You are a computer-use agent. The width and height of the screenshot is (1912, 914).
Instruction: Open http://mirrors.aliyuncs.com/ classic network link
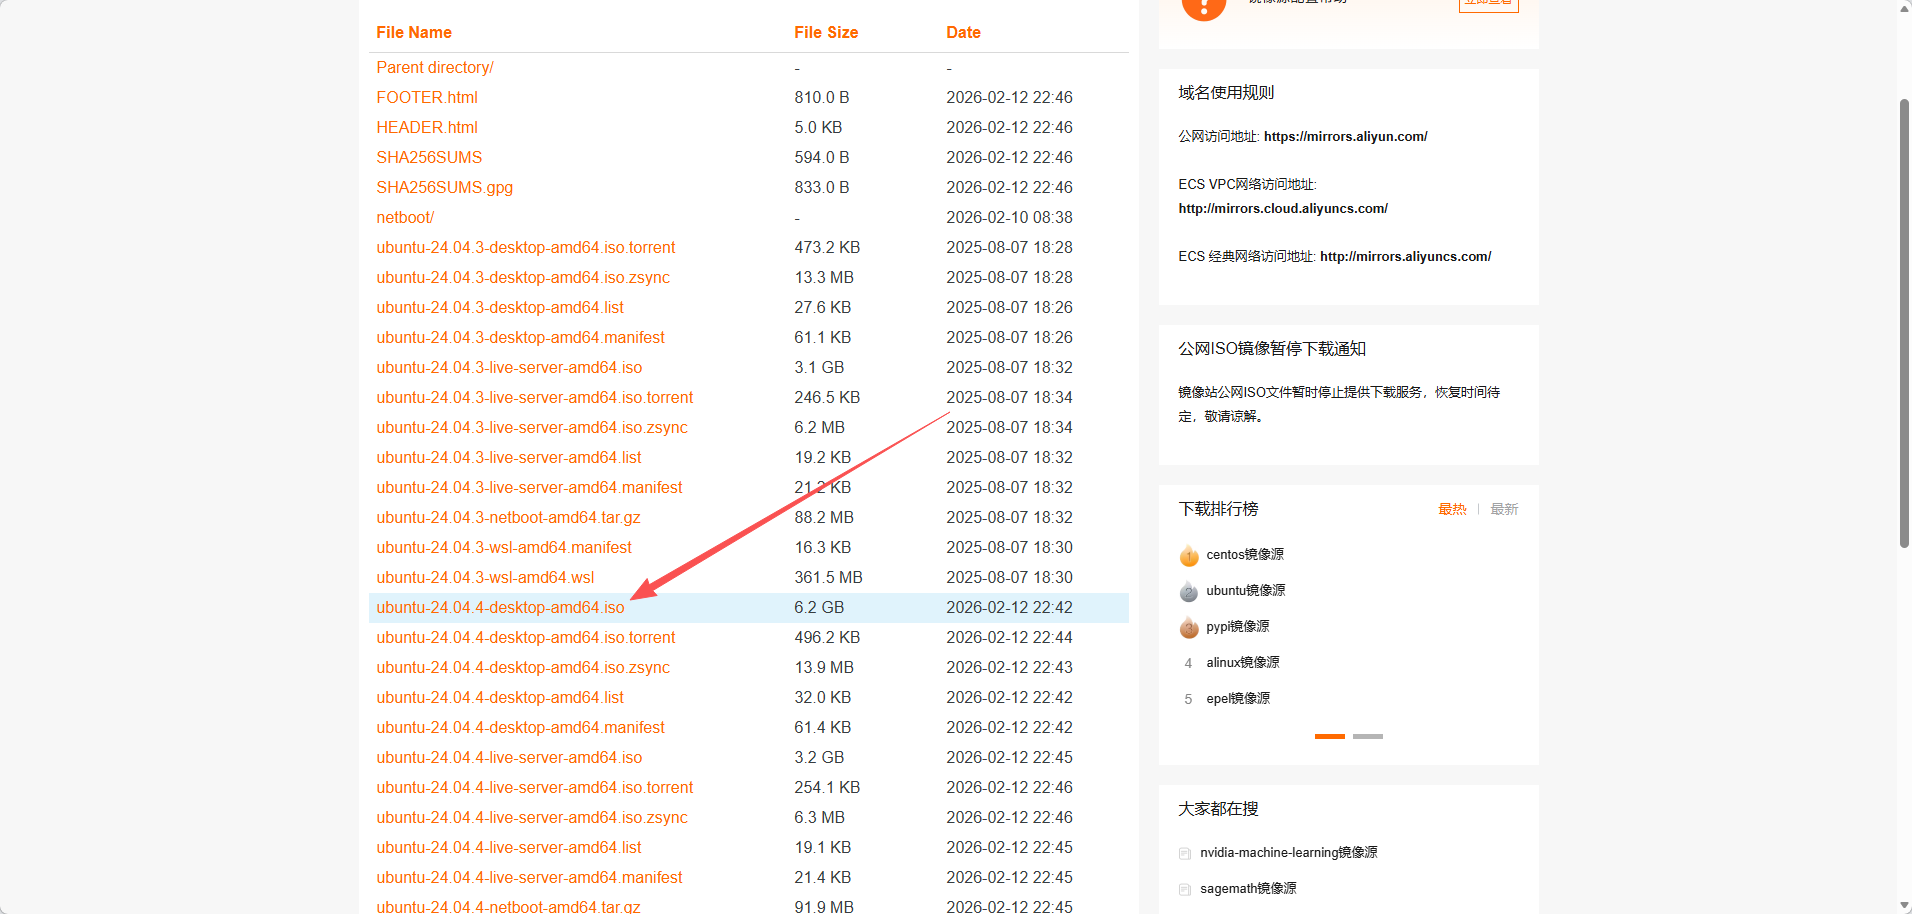click(1406, 257)
